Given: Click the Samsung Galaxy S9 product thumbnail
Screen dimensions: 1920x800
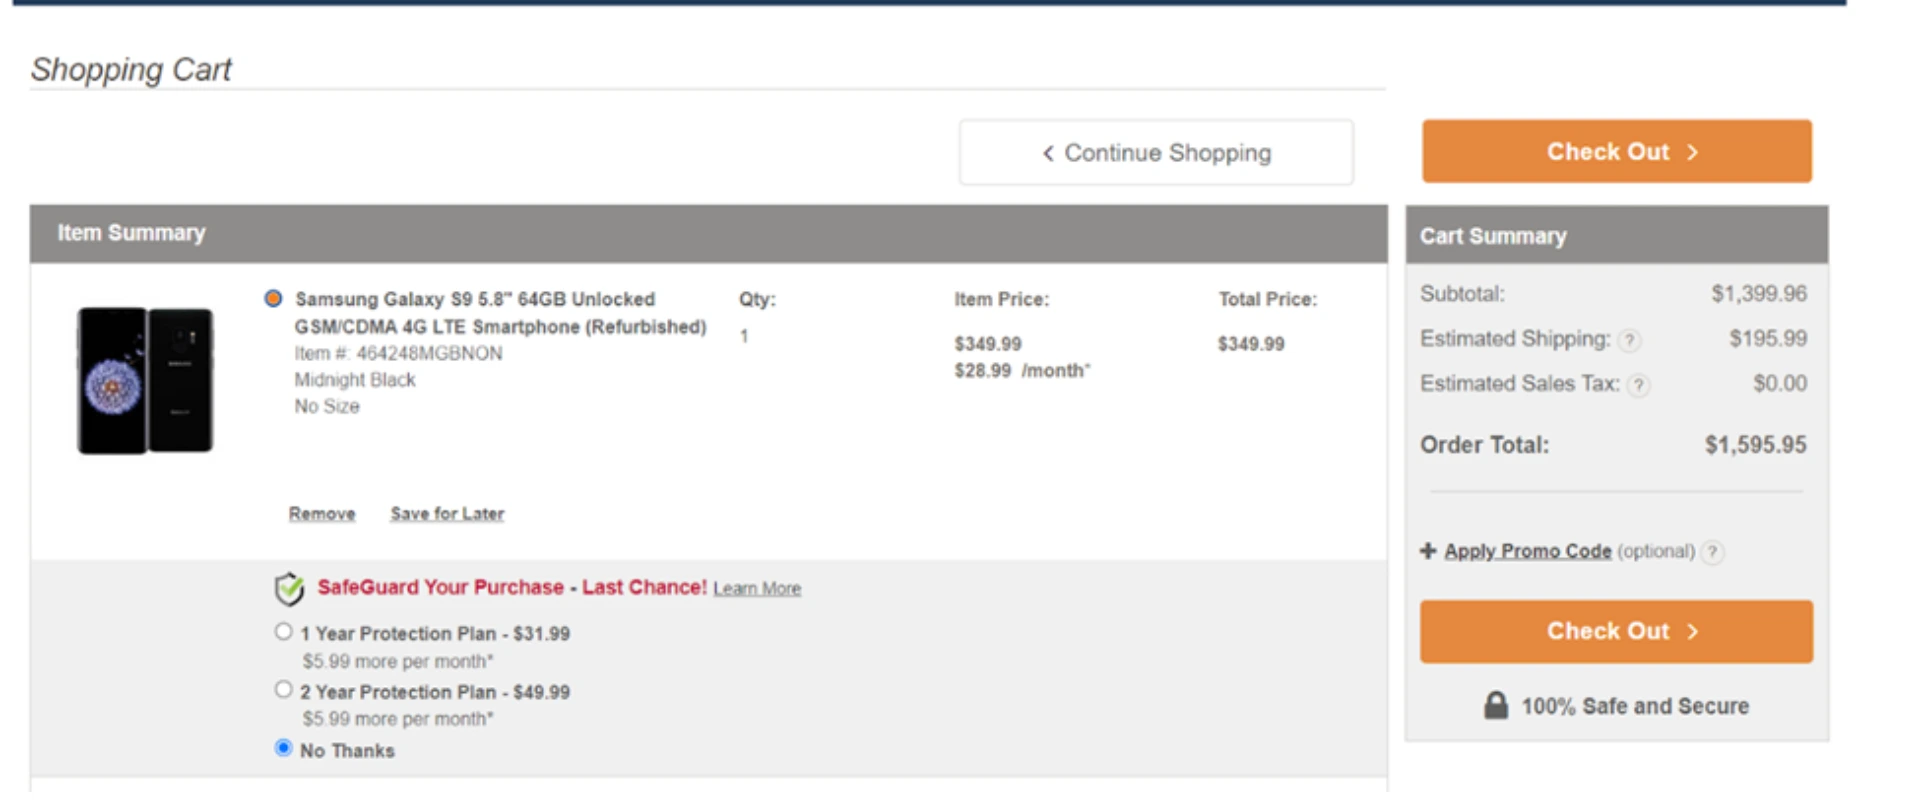Looking at the screenshot, I should [x=145, y=381].
